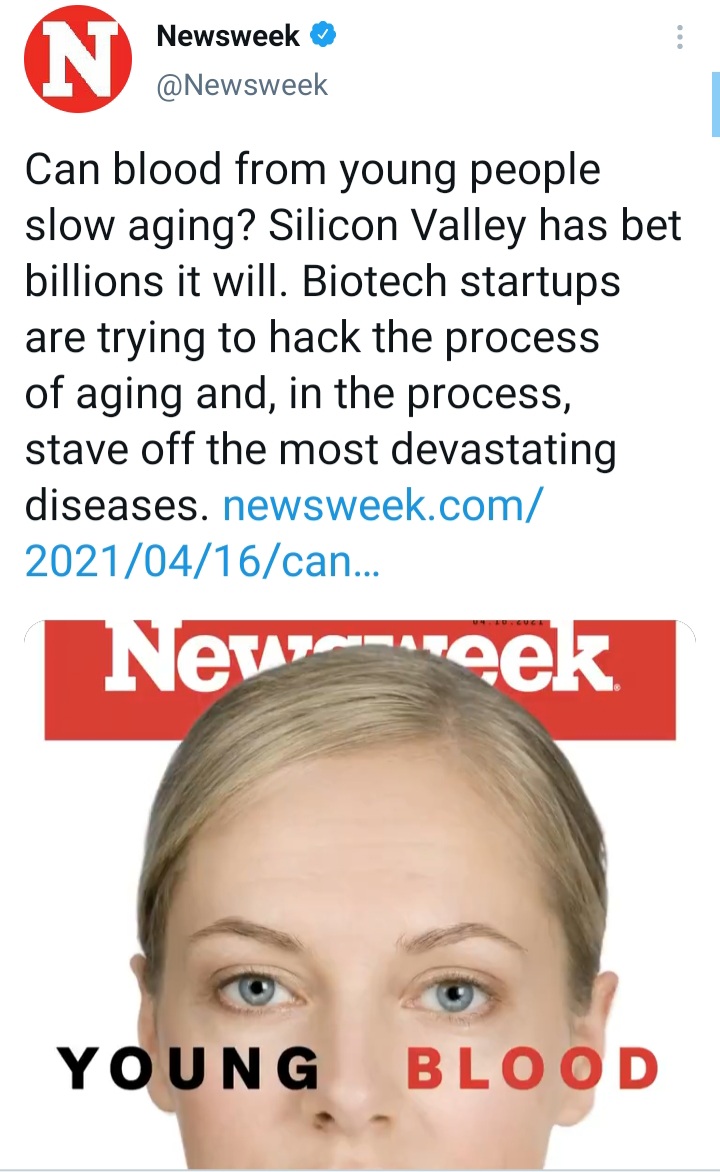Click the red BLOOD headline word
Screen dimensions: 720x1172
[x=532, y=1067]
